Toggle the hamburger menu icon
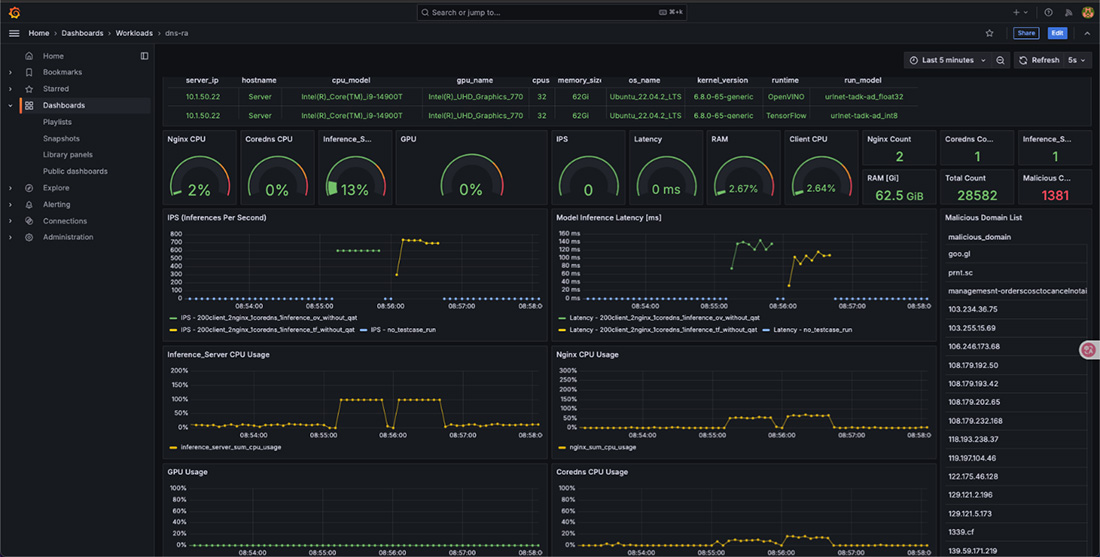Screen dimensions: 1100x557 [x=14, y=33]
